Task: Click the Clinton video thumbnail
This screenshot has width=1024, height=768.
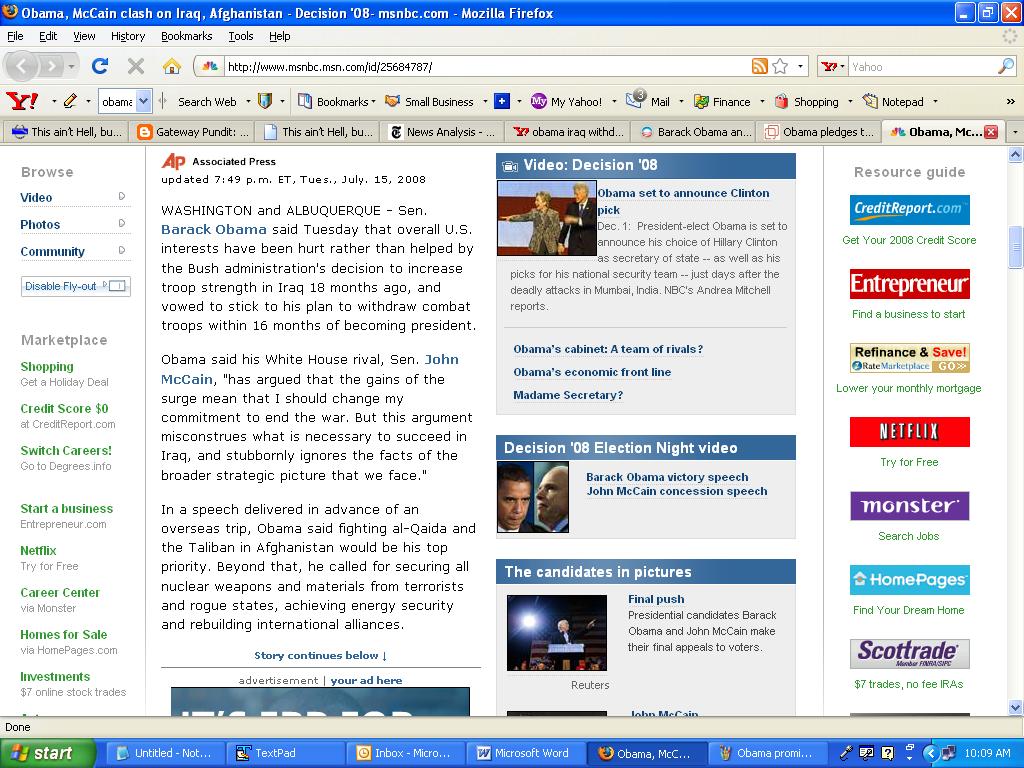Action: click(546, 218)
